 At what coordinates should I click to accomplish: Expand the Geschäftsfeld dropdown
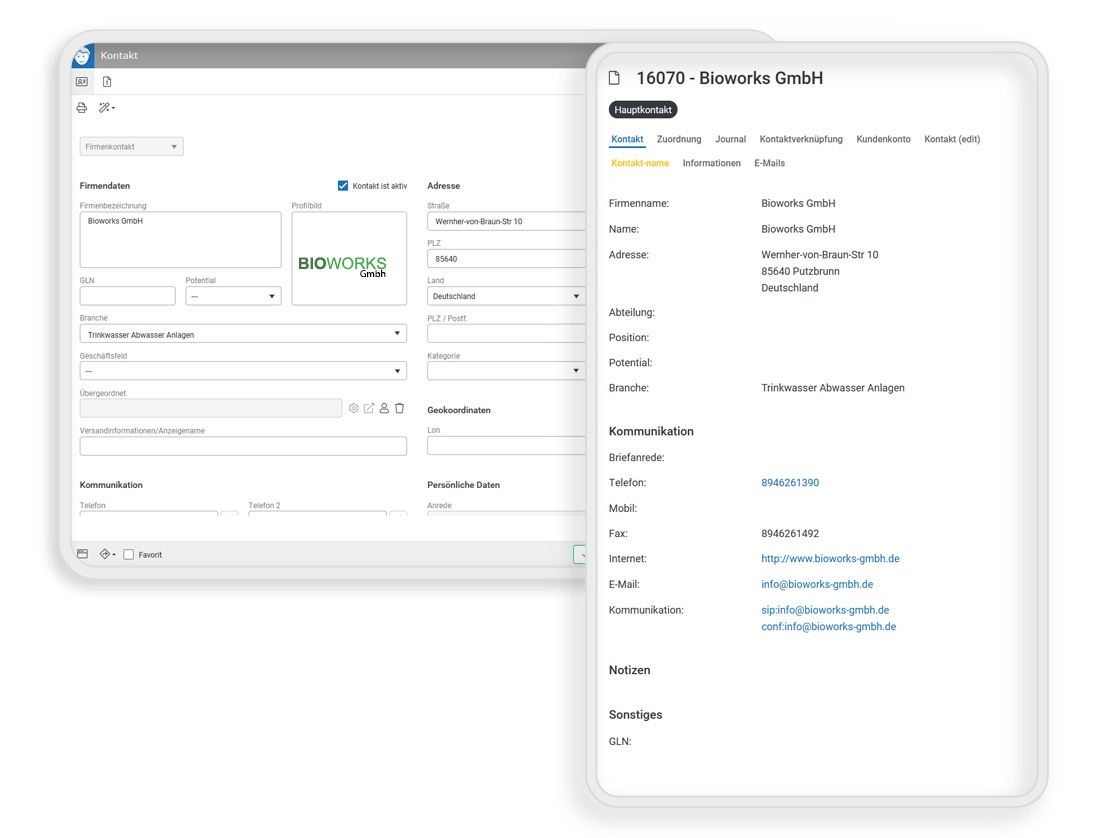pyautogui.click(x=243, y=370)
